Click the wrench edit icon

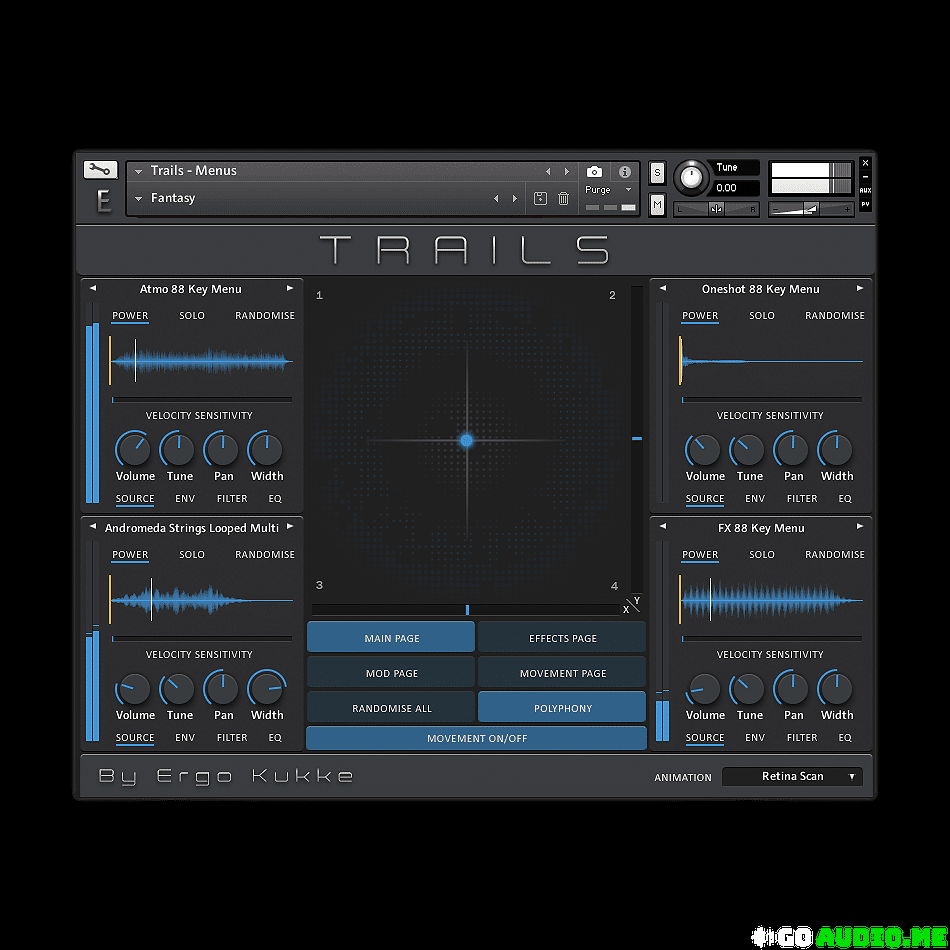[101, 170]
